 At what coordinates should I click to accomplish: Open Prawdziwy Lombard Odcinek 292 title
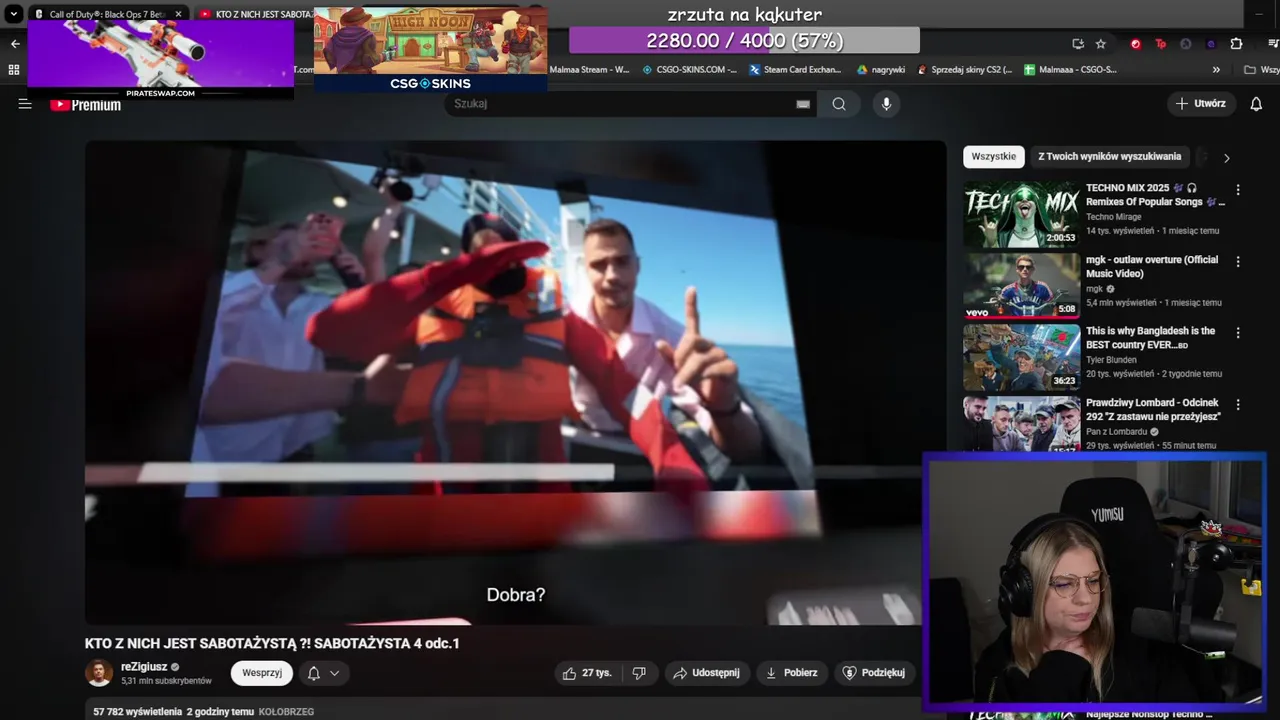pyautogui.click(x=1153, y=409)
